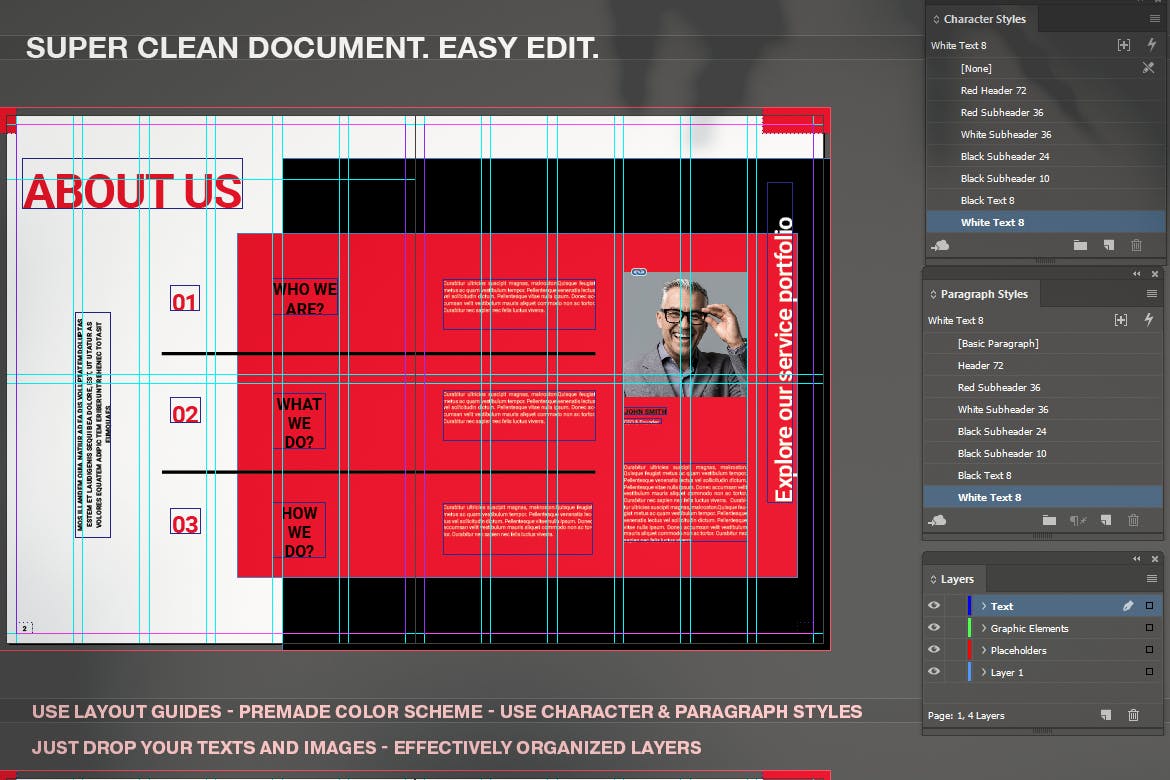Create new style in Character Styles panel
This screenshot has width=1170, height=780.
coord(1108,245)
